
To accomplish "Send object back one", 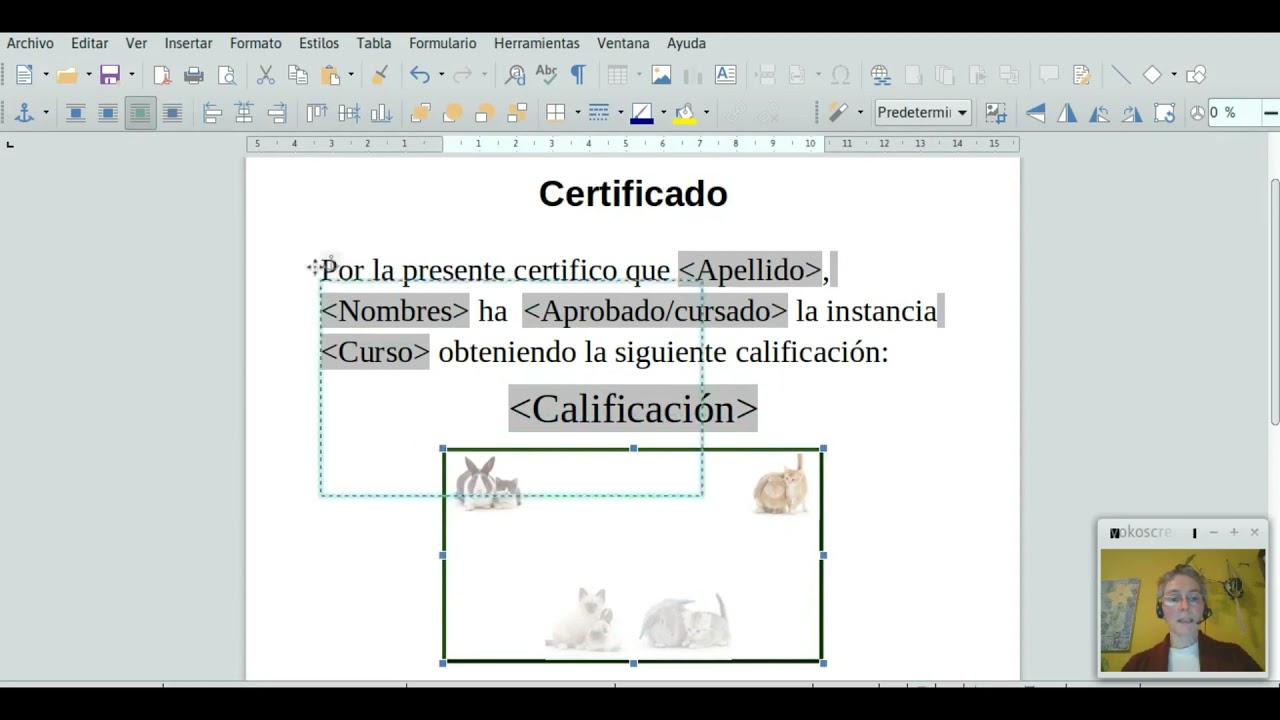I will tap(485, 113).
